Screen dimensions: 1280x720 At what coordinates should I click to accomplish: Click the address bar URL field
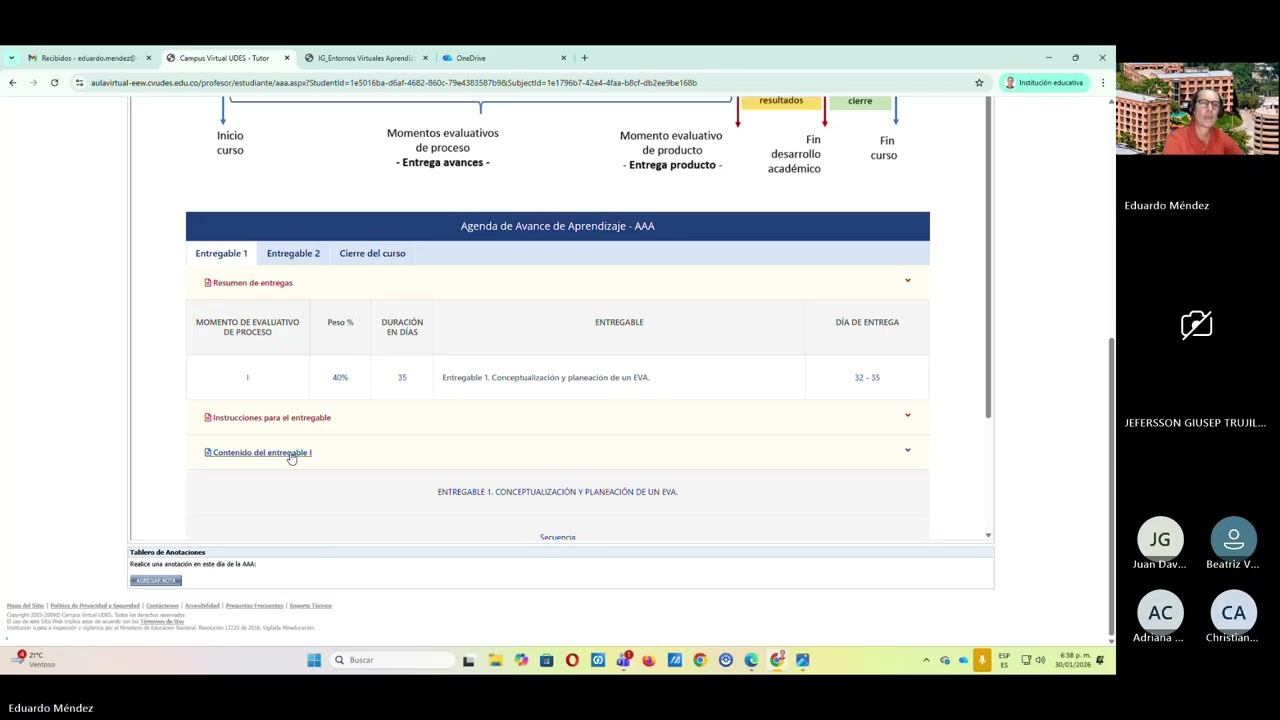point(520,83)
